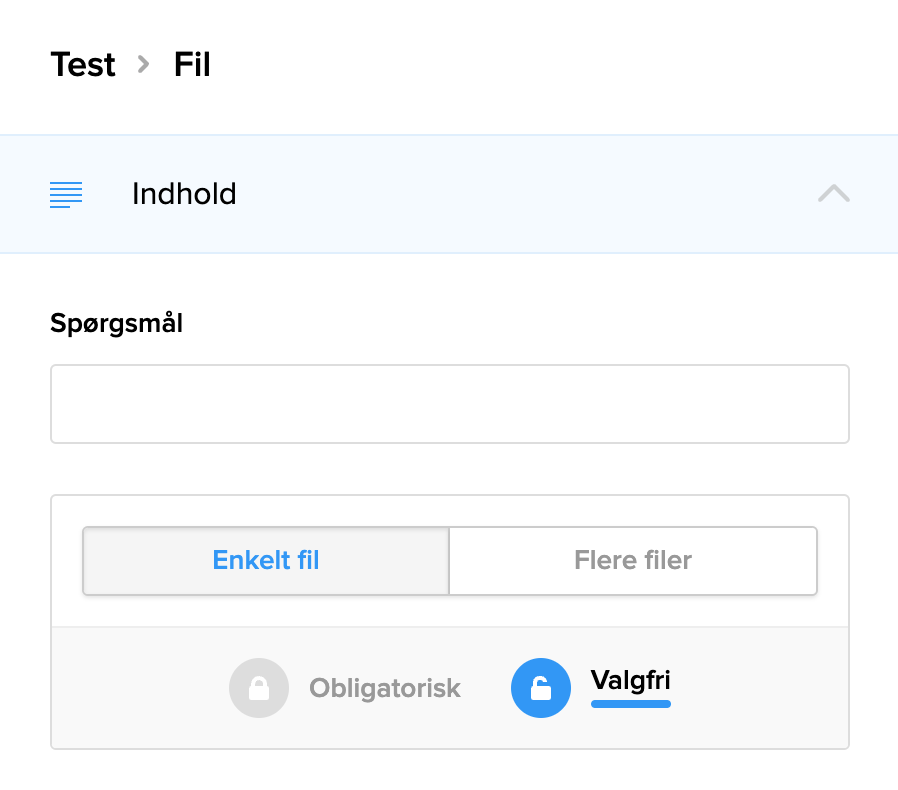Click the white area left of Enkelt fil

pos(67,560)
